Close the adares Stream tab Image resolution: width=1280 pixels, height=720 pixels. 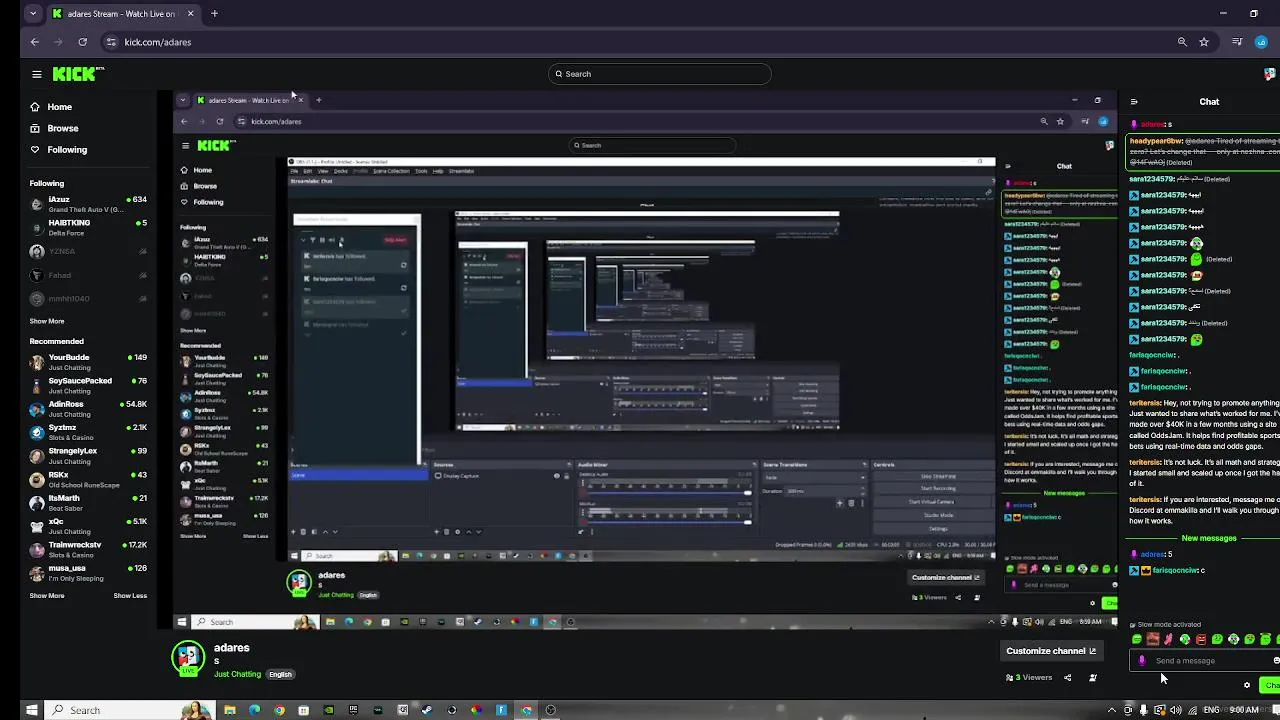[190, 14]
